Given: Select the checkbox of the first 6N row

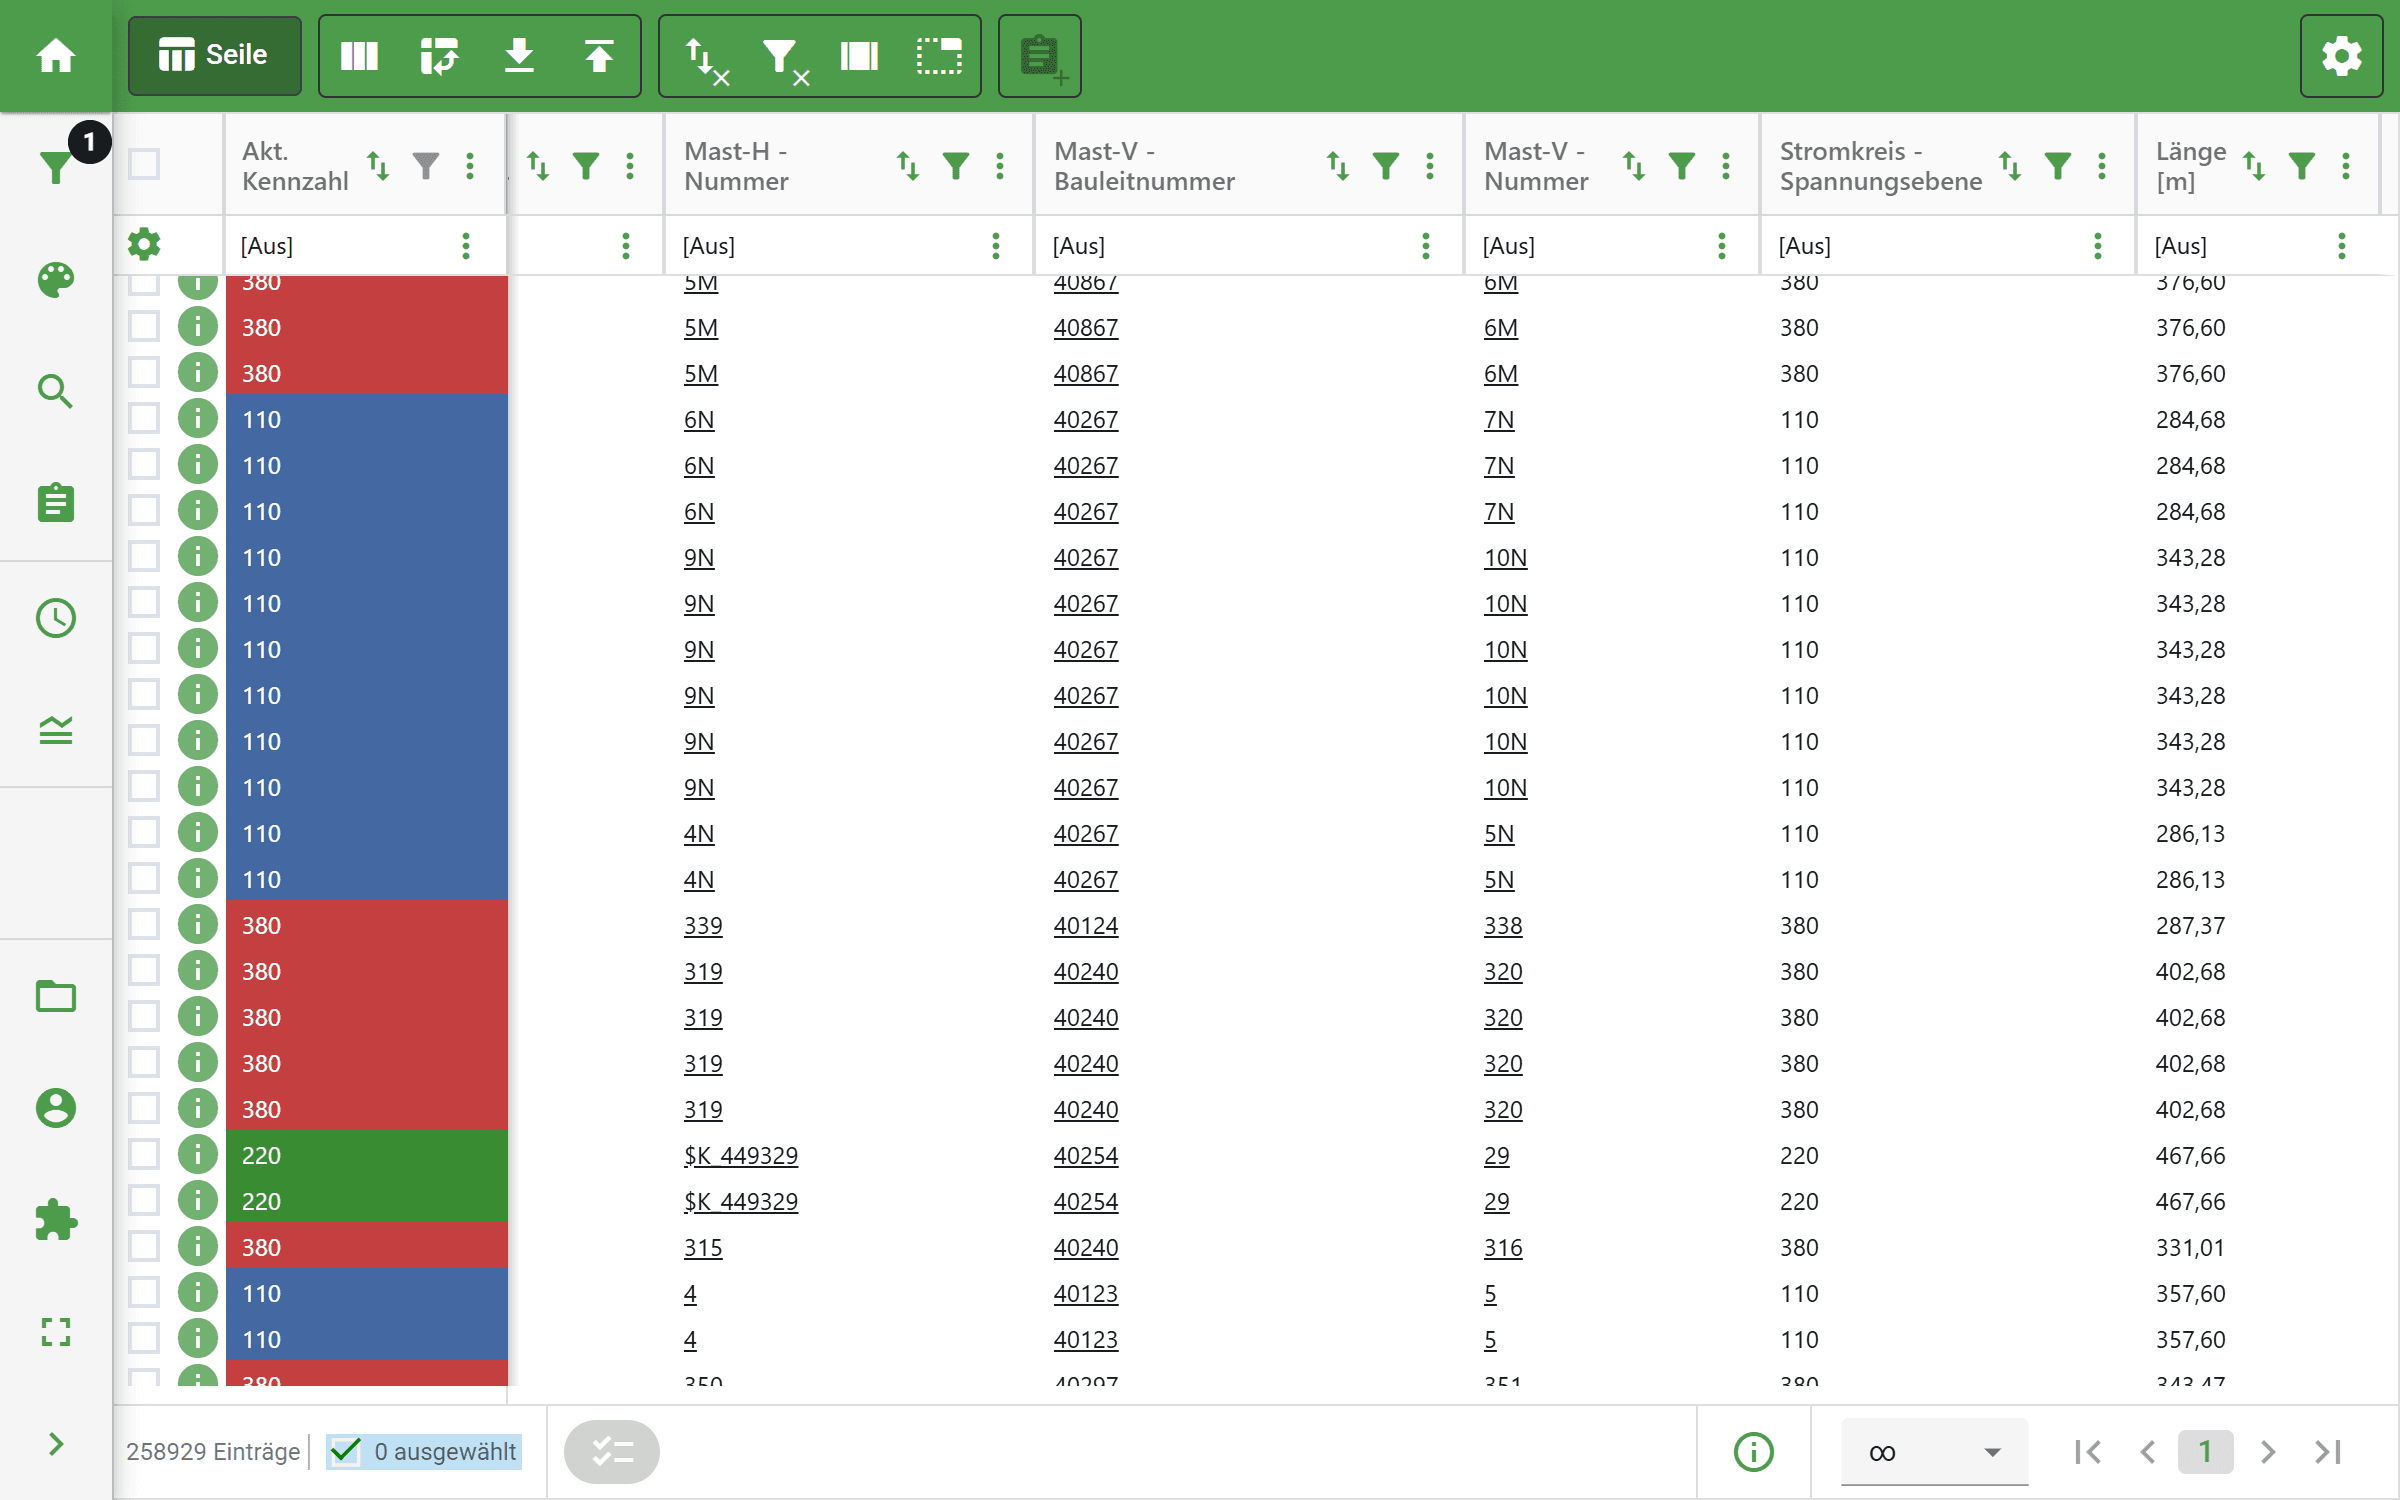Looking at the screenshot, I should [144, 419].
